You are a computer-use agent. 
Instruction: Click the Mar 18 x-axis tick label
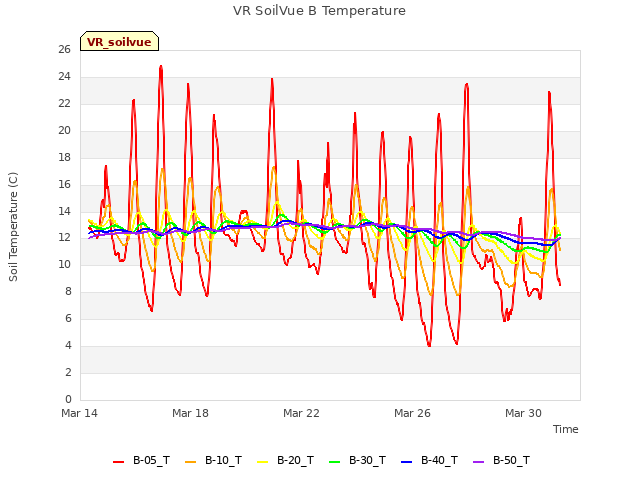(190, 413)
